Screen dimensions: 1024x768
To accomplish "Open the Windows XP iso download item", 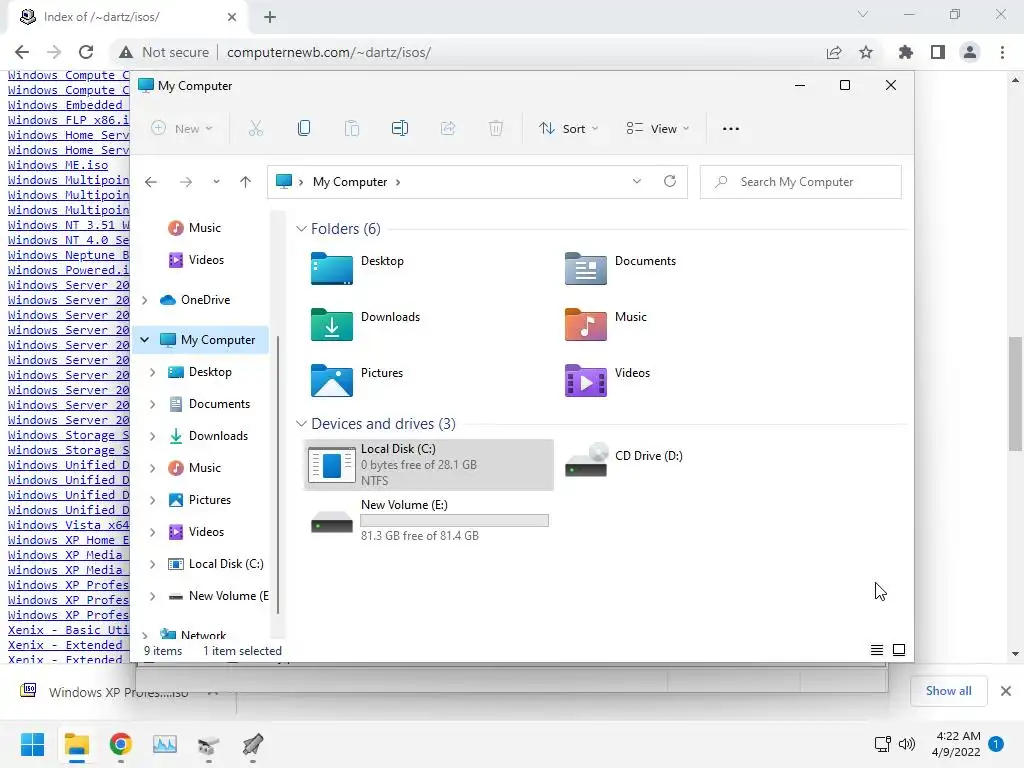I will (x=118, y=692).
